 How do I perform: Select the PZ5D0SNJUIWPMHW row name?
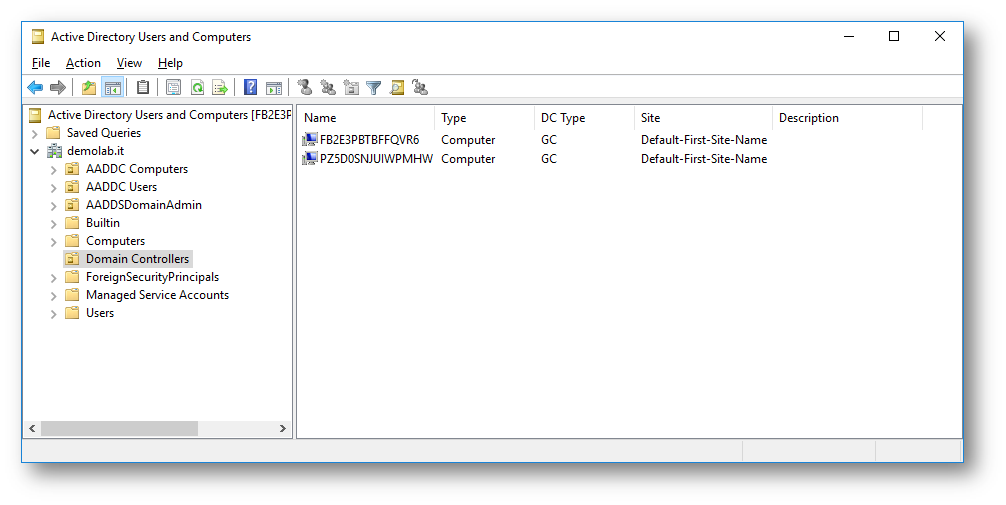[x=377, y=158]
